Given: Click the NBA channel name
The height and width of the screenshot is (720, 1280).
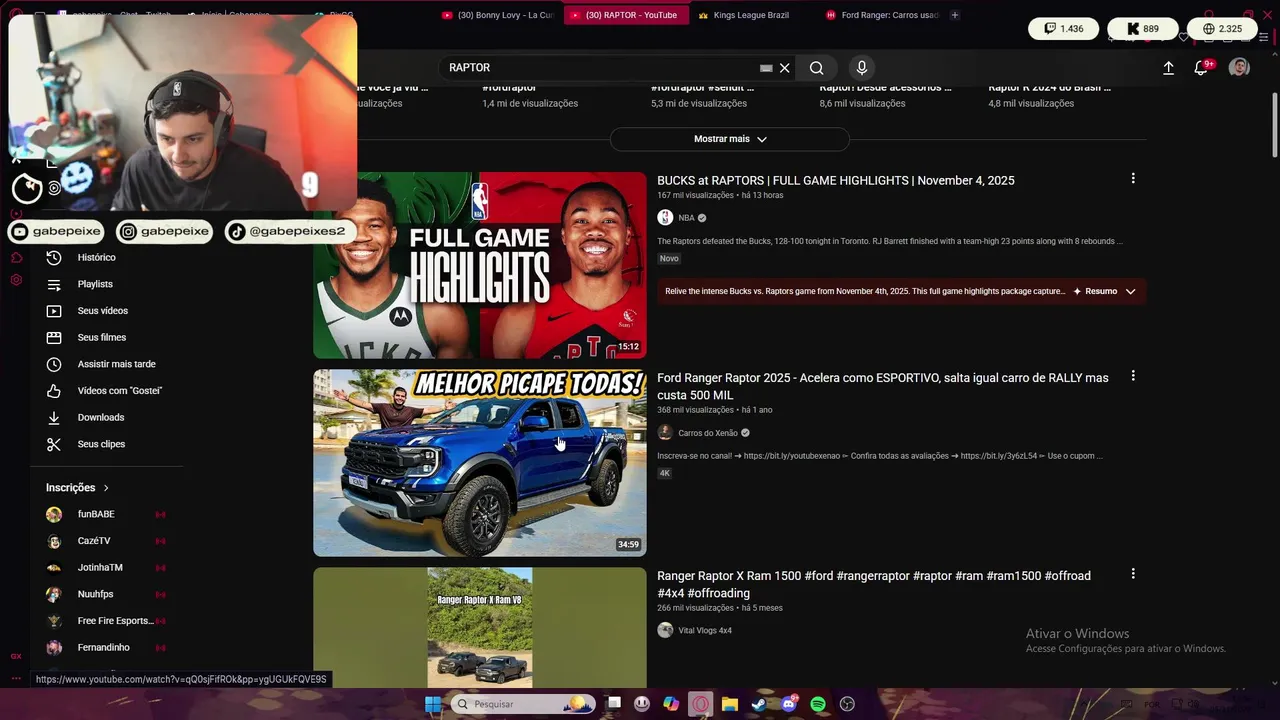Looking at the screenshot, I should click(686, 218).
